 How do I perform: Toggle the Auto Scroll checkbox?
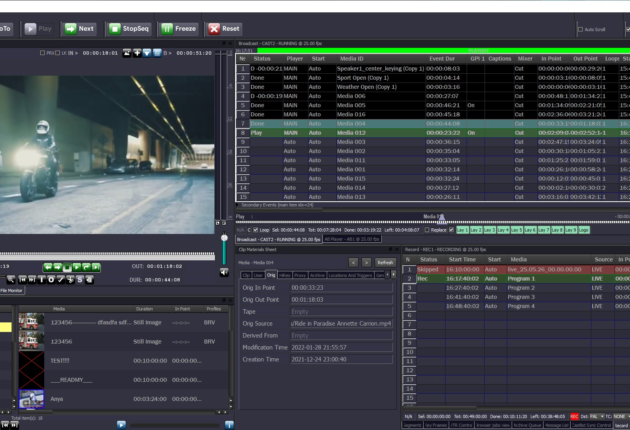pyautogui.click(x=580, y=29)
